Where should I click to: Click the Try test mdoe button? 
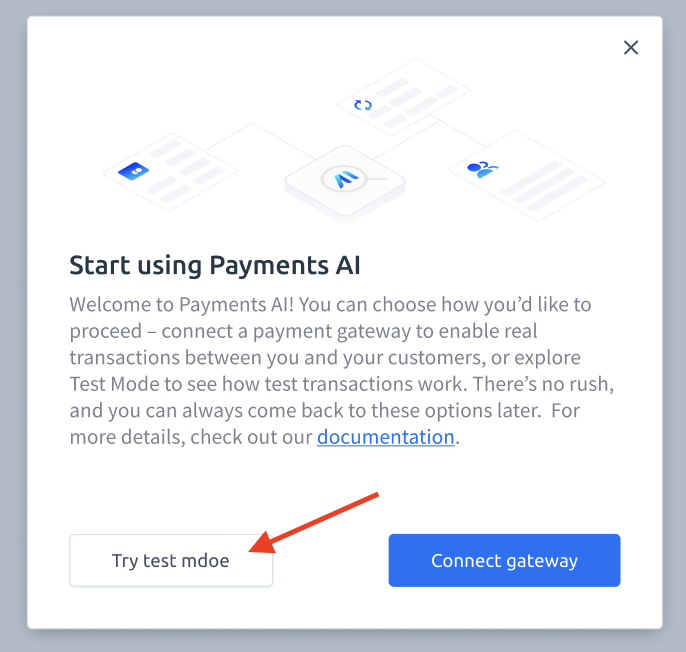click(171, 560)
